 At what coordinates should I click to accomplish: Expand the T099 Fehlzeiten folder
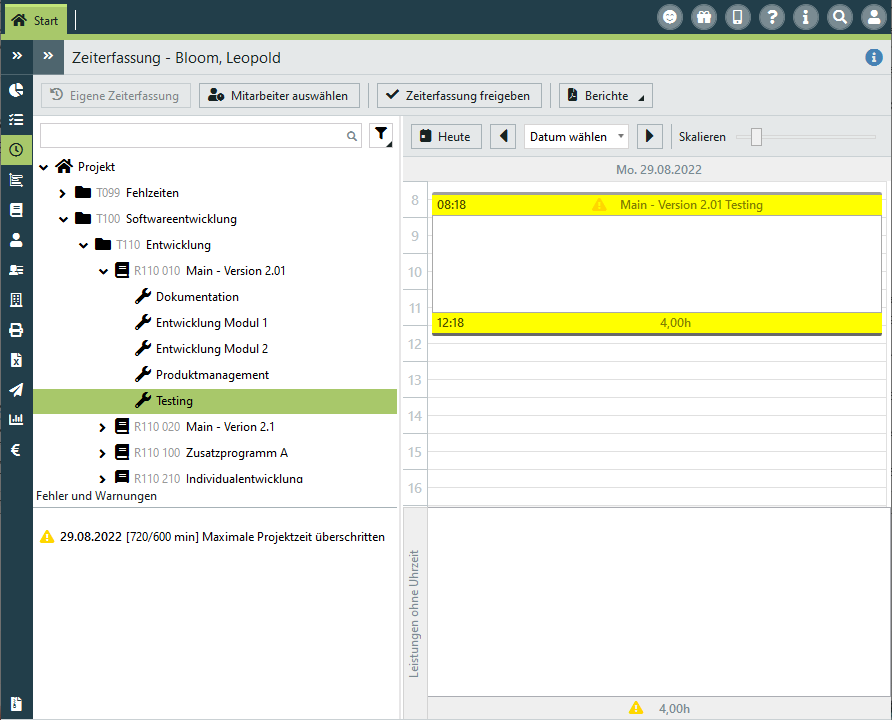[x=62, y=193]
